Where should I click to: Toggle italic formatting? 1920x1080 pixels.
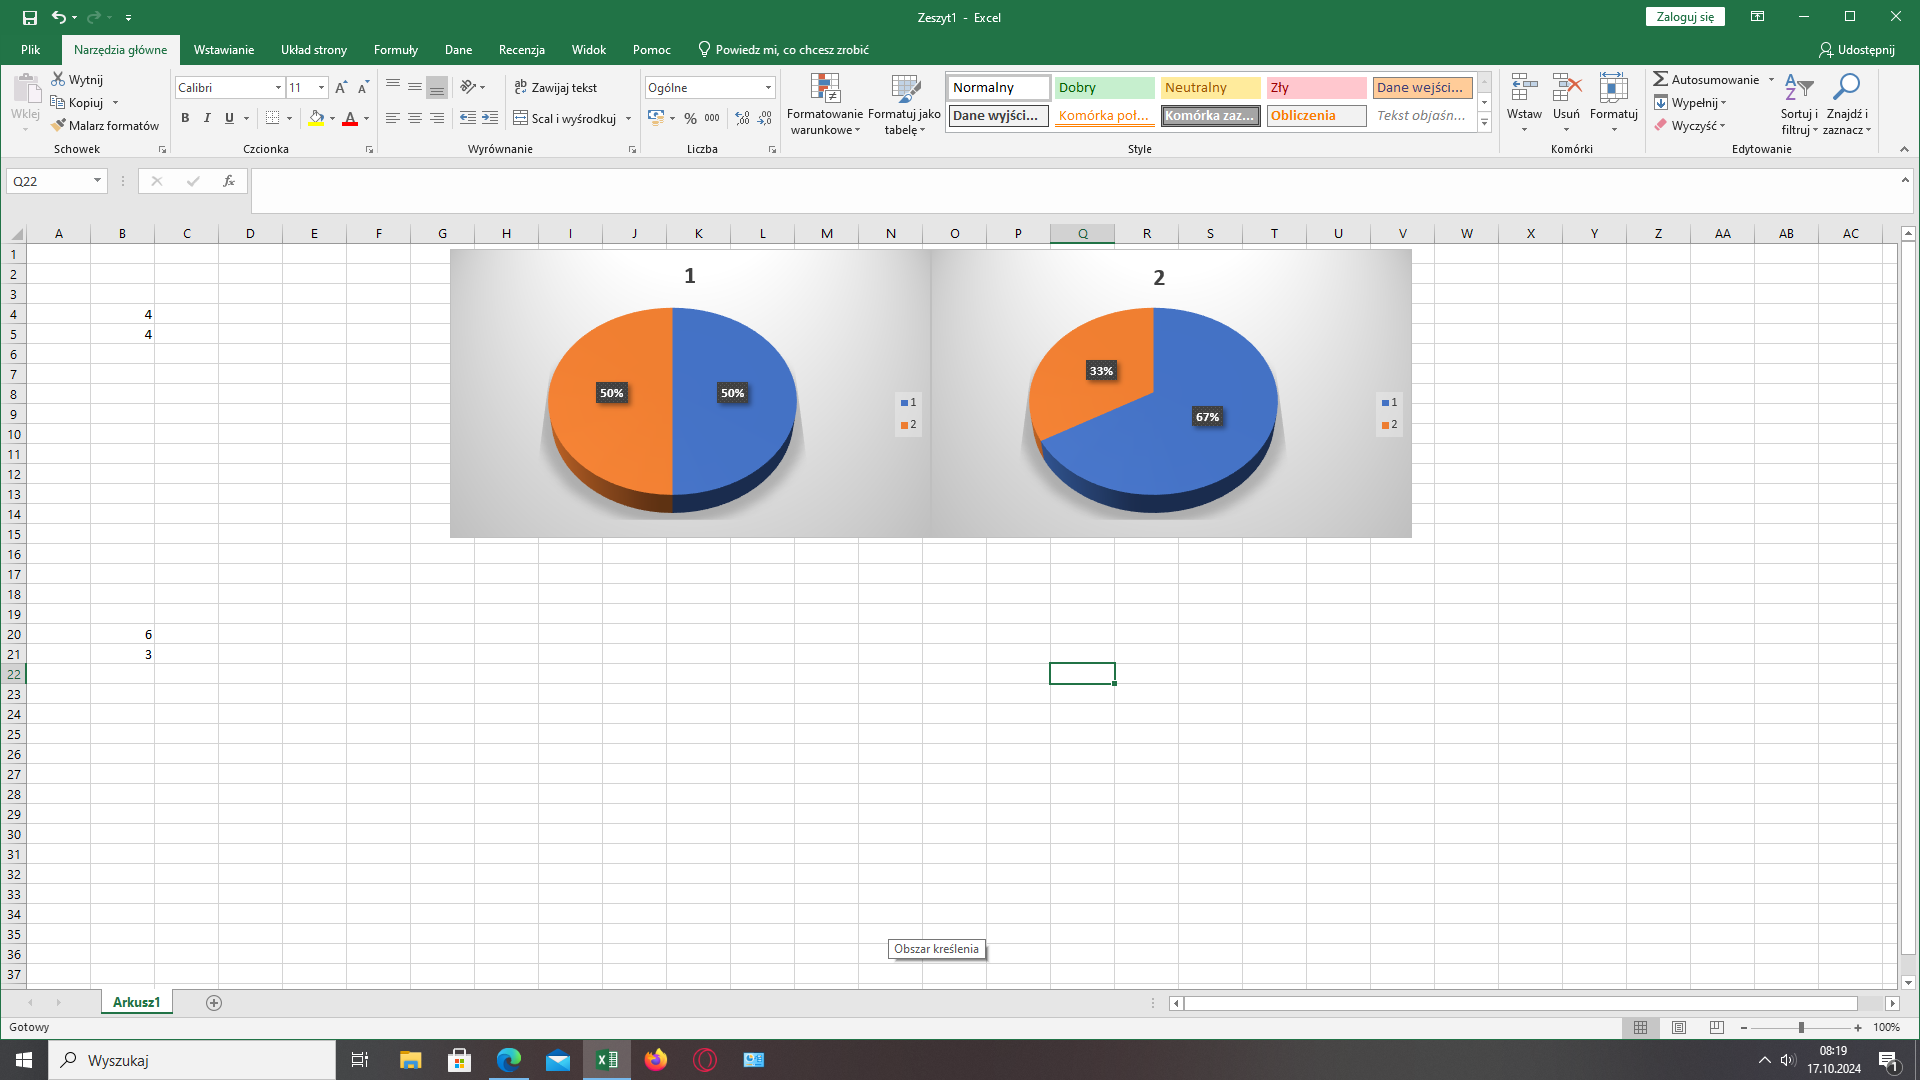207,118
